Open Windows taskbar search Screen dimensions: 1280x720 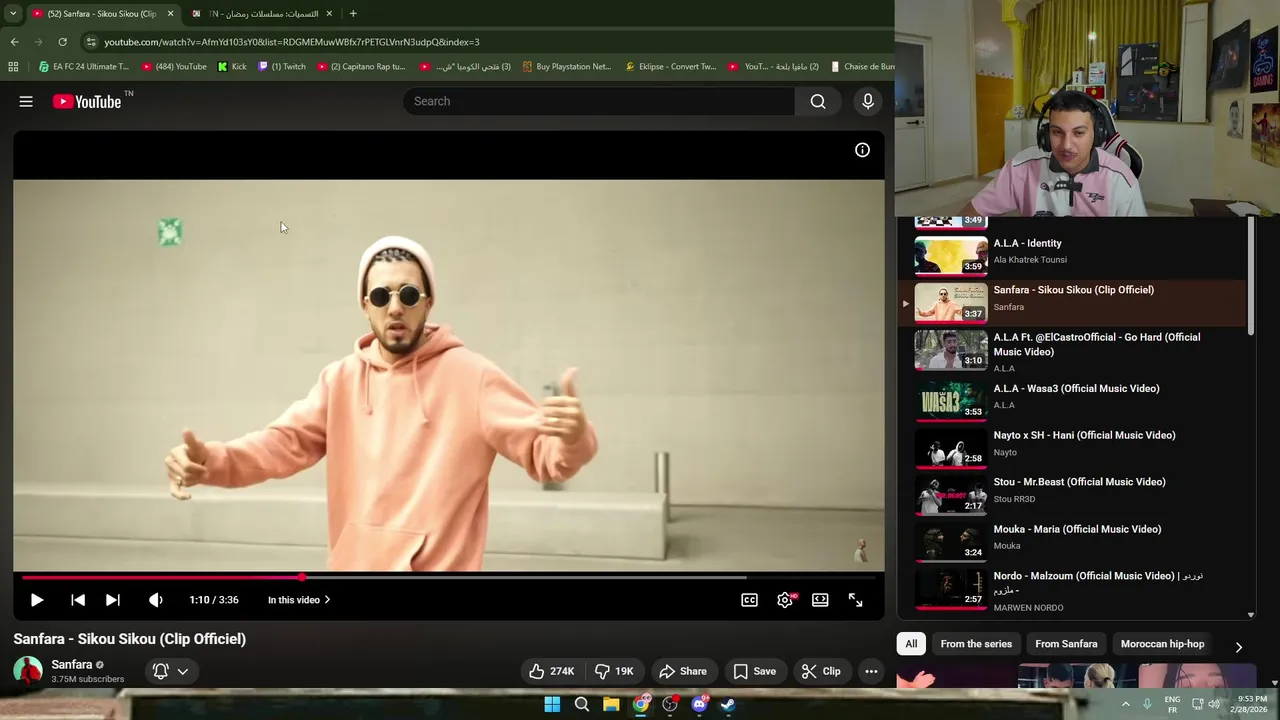pyautogui.click(x=582, y=704)
